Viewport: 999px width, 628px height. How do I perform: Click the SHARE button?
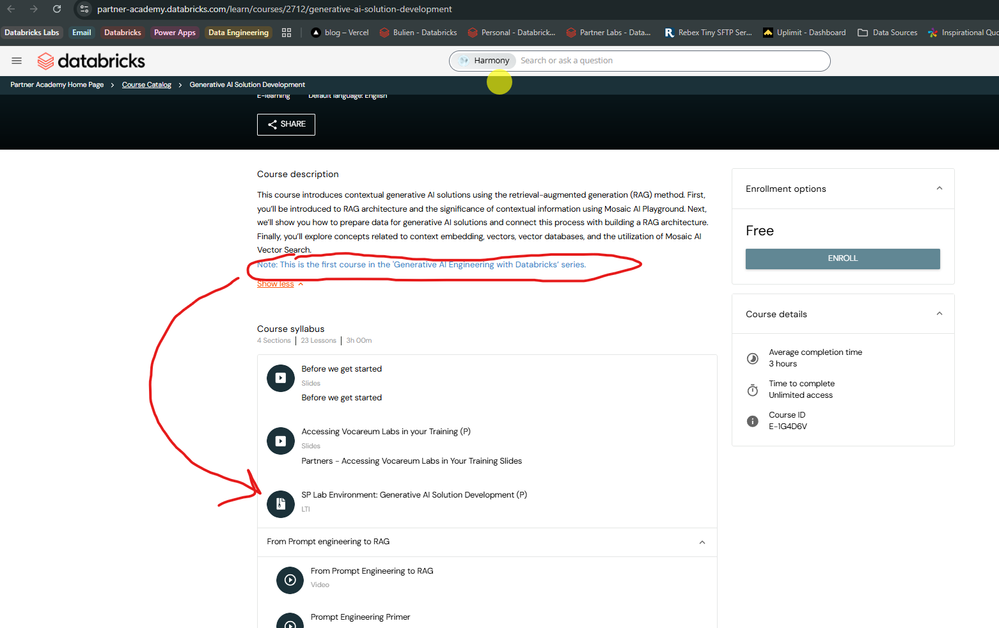pos(286,124)
